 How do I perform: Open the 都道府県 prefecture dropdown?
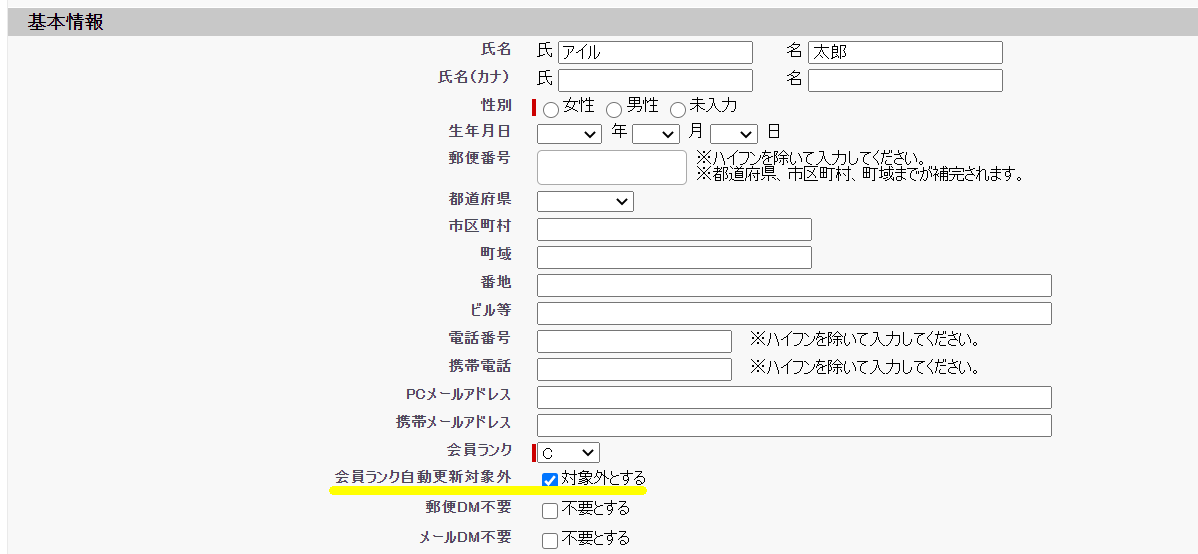(x=585, y=202)
